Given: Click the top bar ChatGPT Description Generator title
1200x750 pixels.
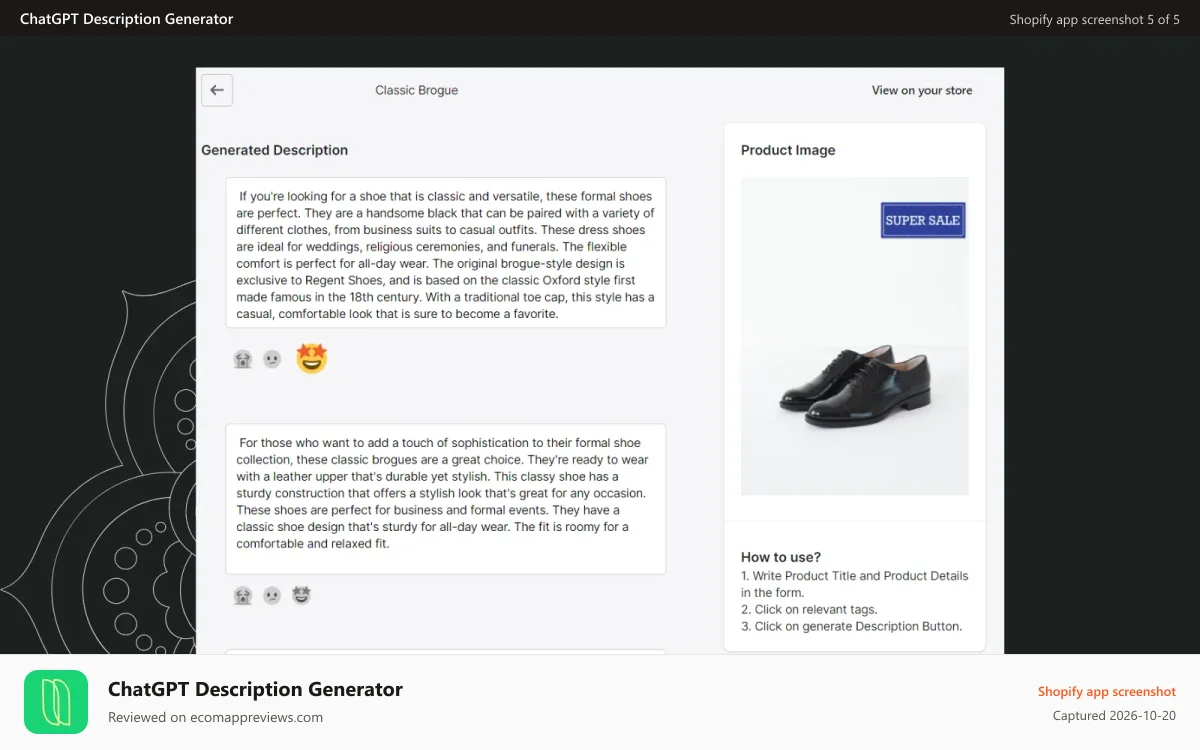Looking at the screenshot, I should pos(127,19).
